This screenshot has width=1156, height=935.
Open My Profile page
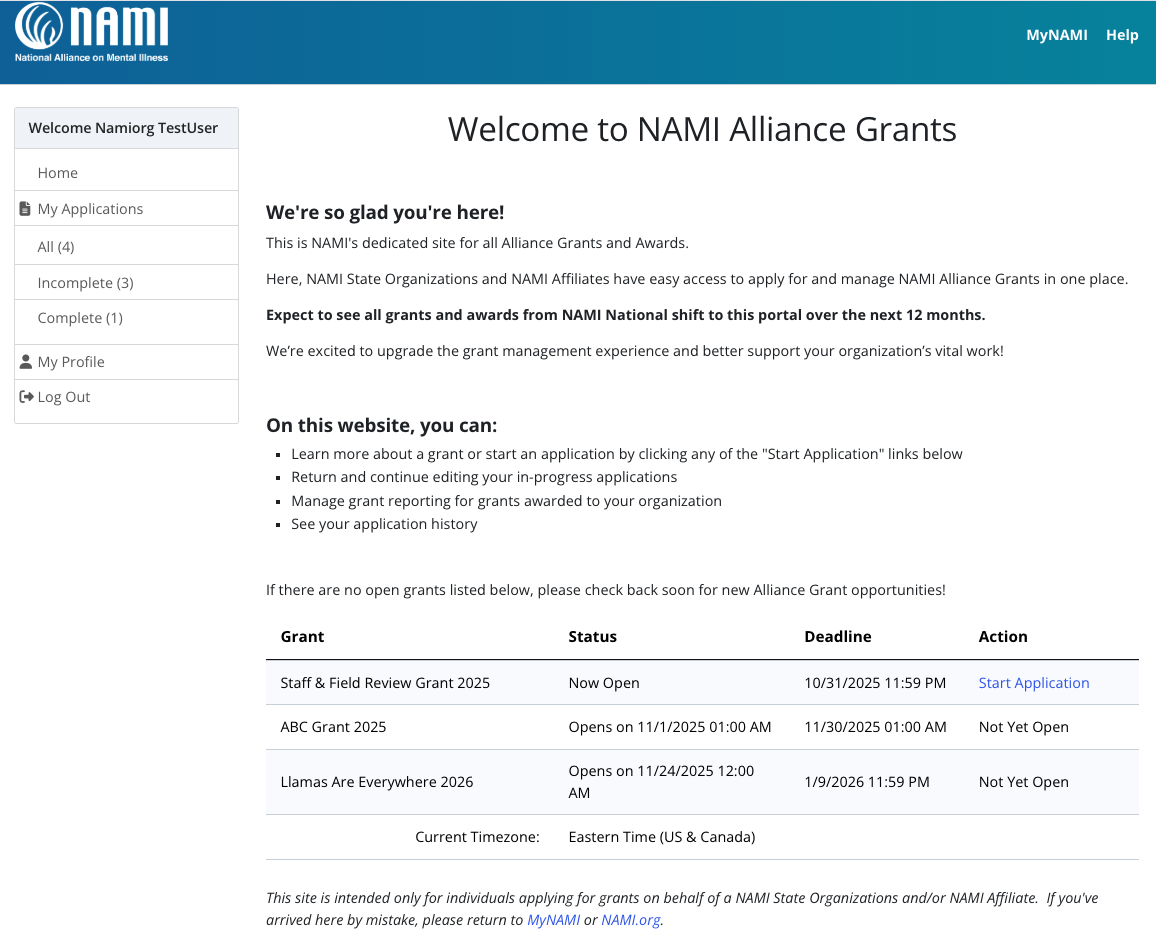click(x=71, y=362)
